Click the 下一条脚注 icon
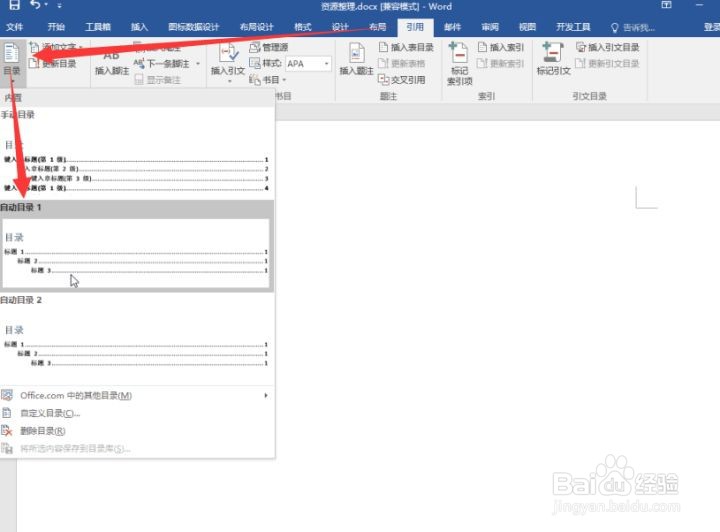The image size is (720, 532). pos(139,63)
